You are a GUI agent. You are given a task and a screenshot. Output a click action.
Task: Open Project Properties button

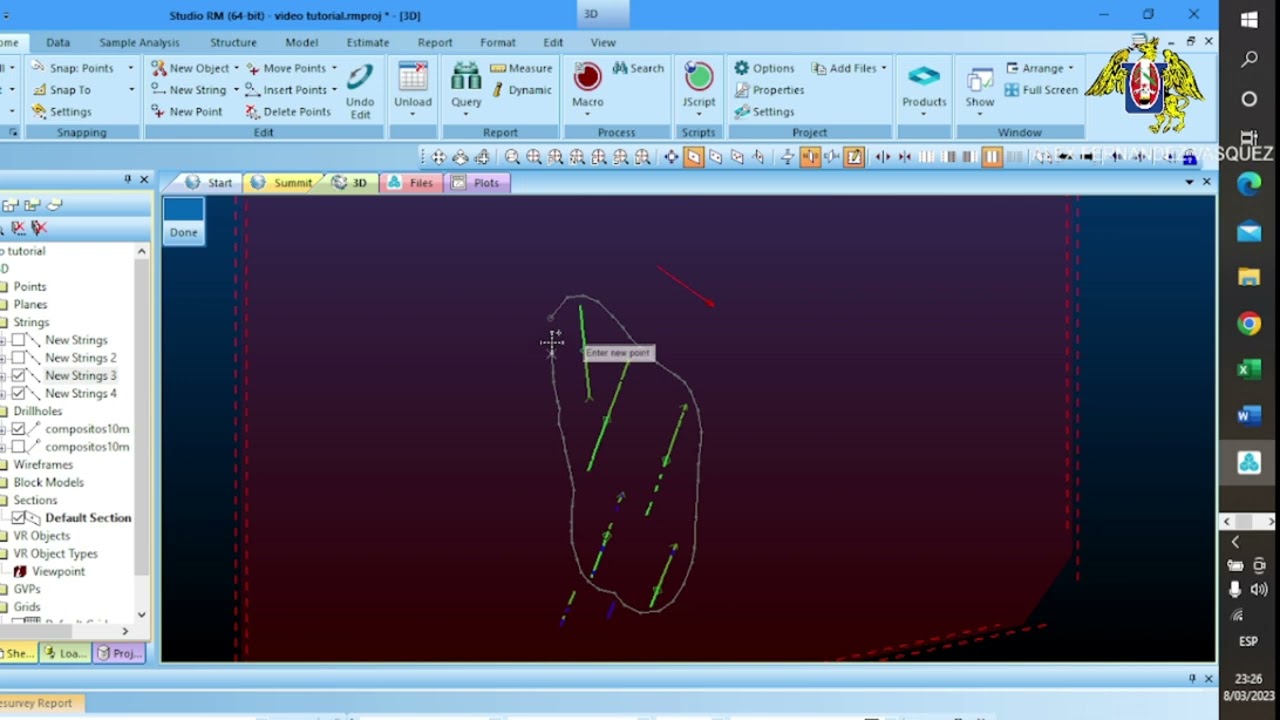[769, 90]
